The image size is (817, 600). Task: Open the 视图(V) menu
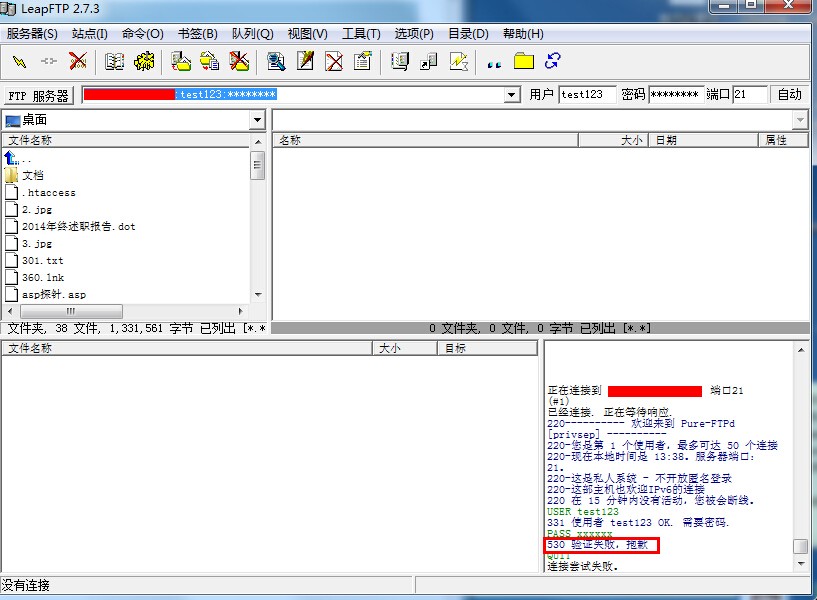(307, 34)
